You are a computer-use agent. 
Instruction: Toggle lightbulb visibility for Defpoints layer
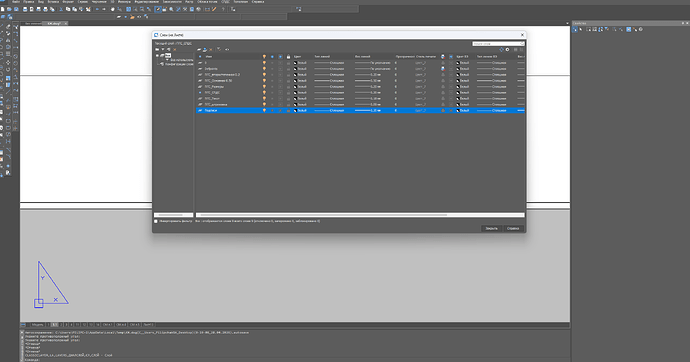(x=264, y=69)
